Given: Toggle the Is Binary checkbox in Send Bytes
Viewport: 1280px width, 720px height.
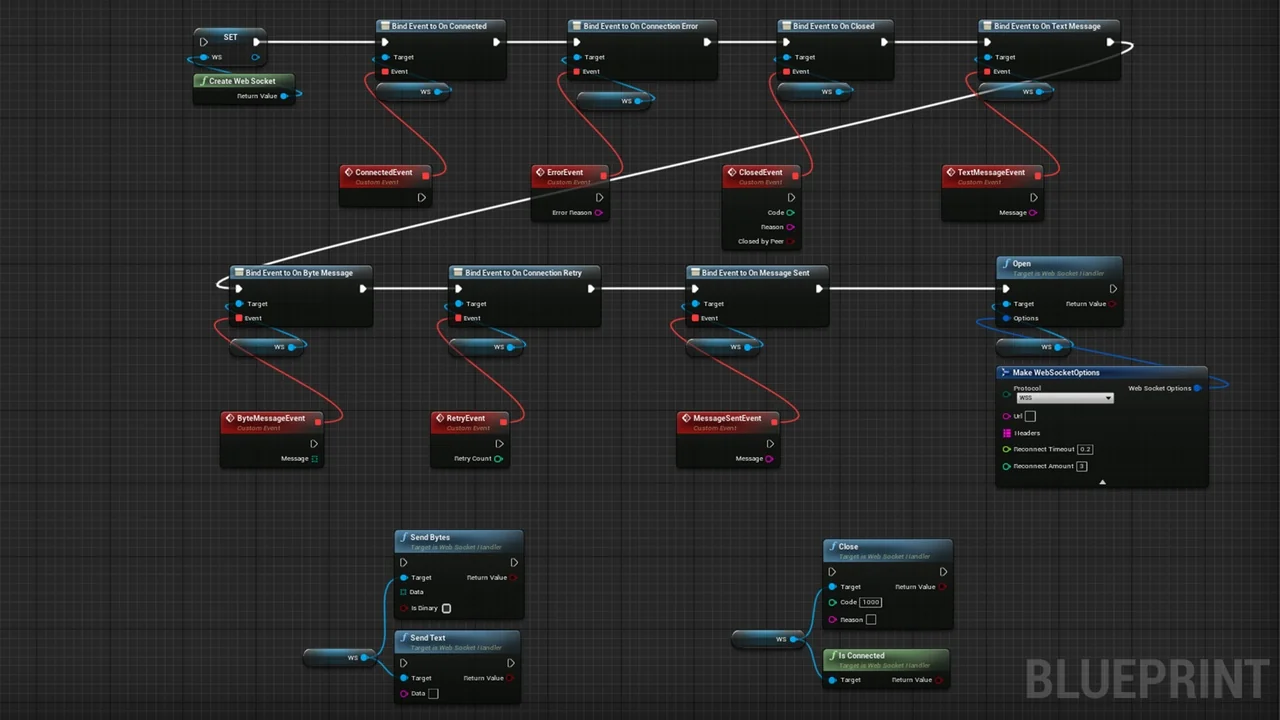Looking at the screenshot, I should click(x=446, y=608).
